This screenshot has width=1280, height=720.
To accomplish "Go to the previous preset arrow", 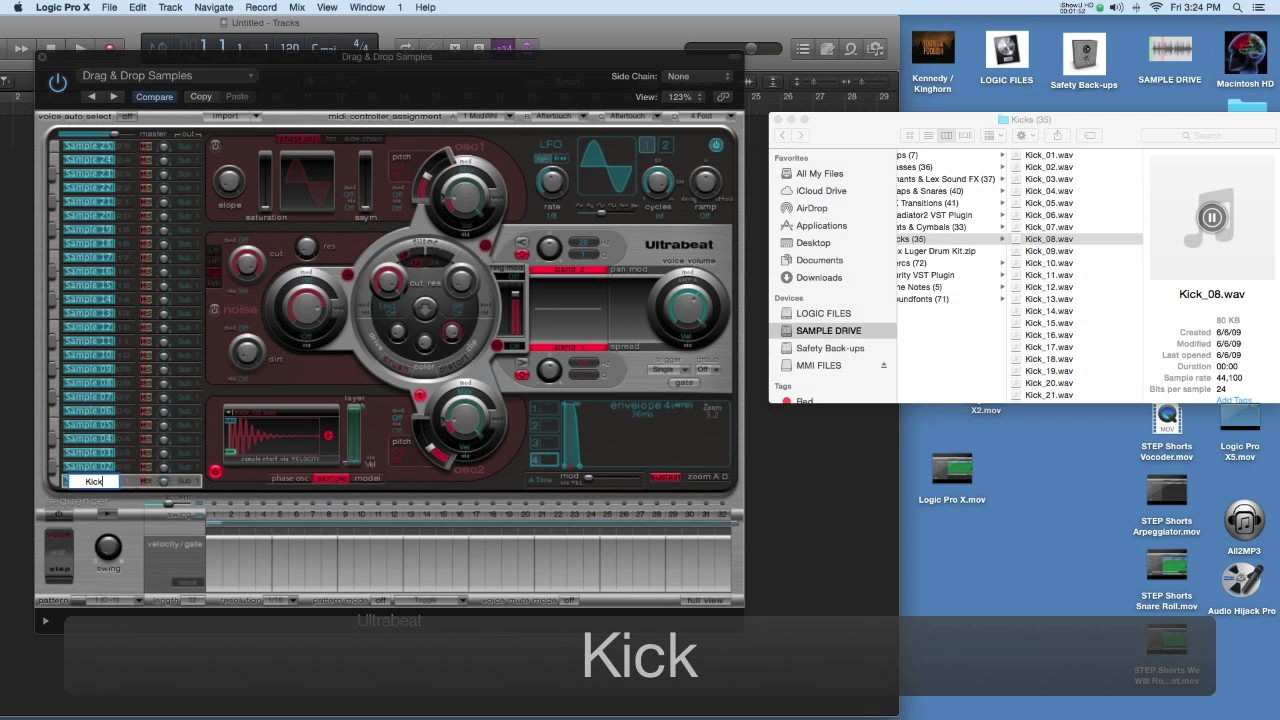I will 92,97.
